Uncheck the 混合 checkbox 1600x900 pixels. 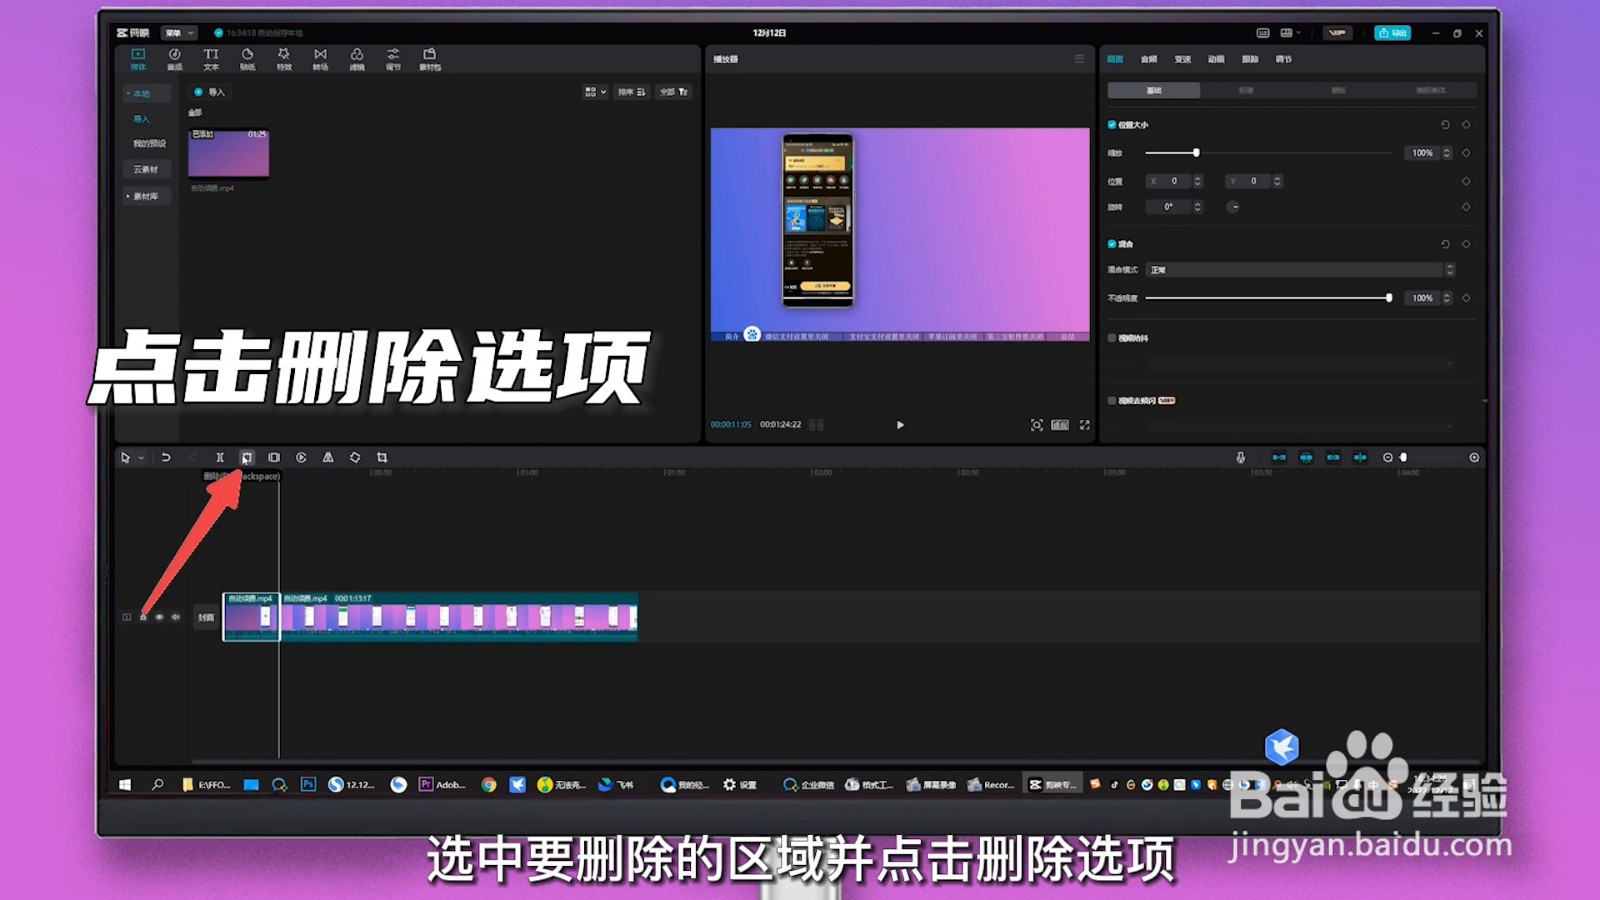(1112, 243)
